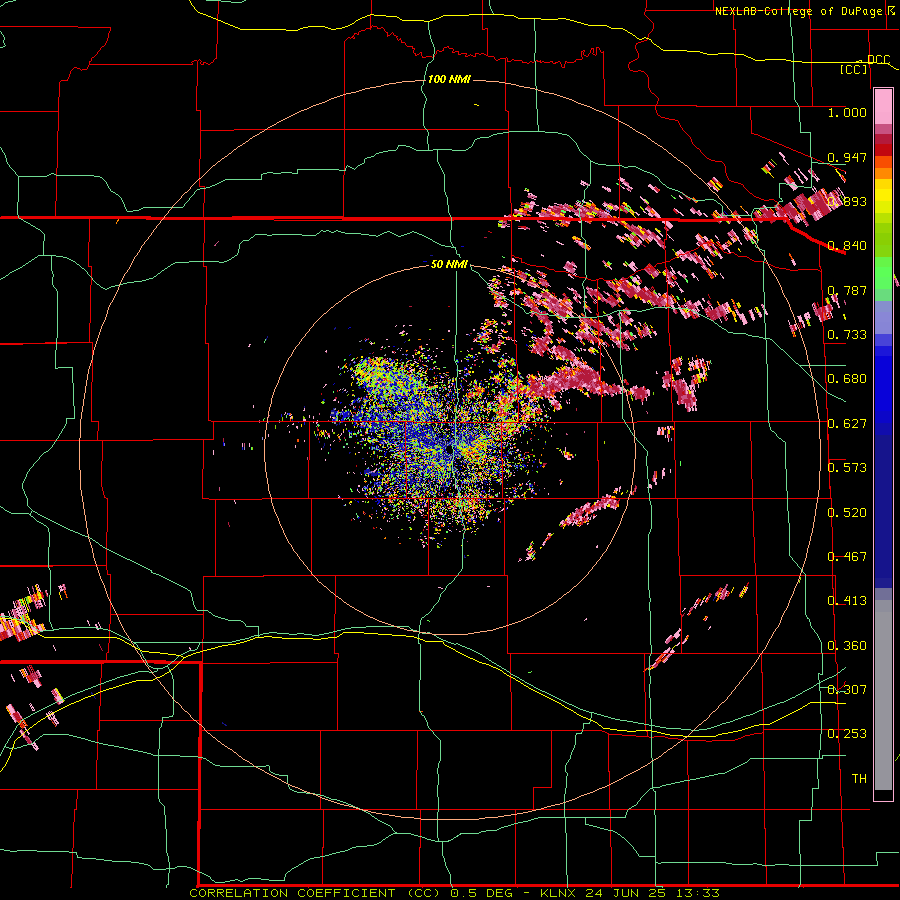Click the 1.000 value on the scale
This screenshot has width=900, height=900.
point(847,112)
